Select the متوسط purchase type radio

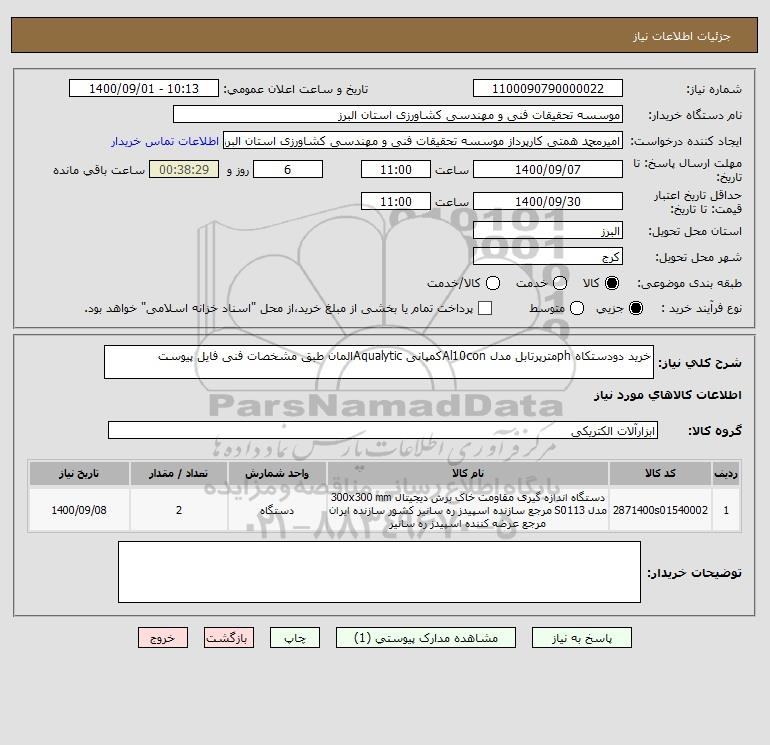pyautogui.click(x=577, y=308)
